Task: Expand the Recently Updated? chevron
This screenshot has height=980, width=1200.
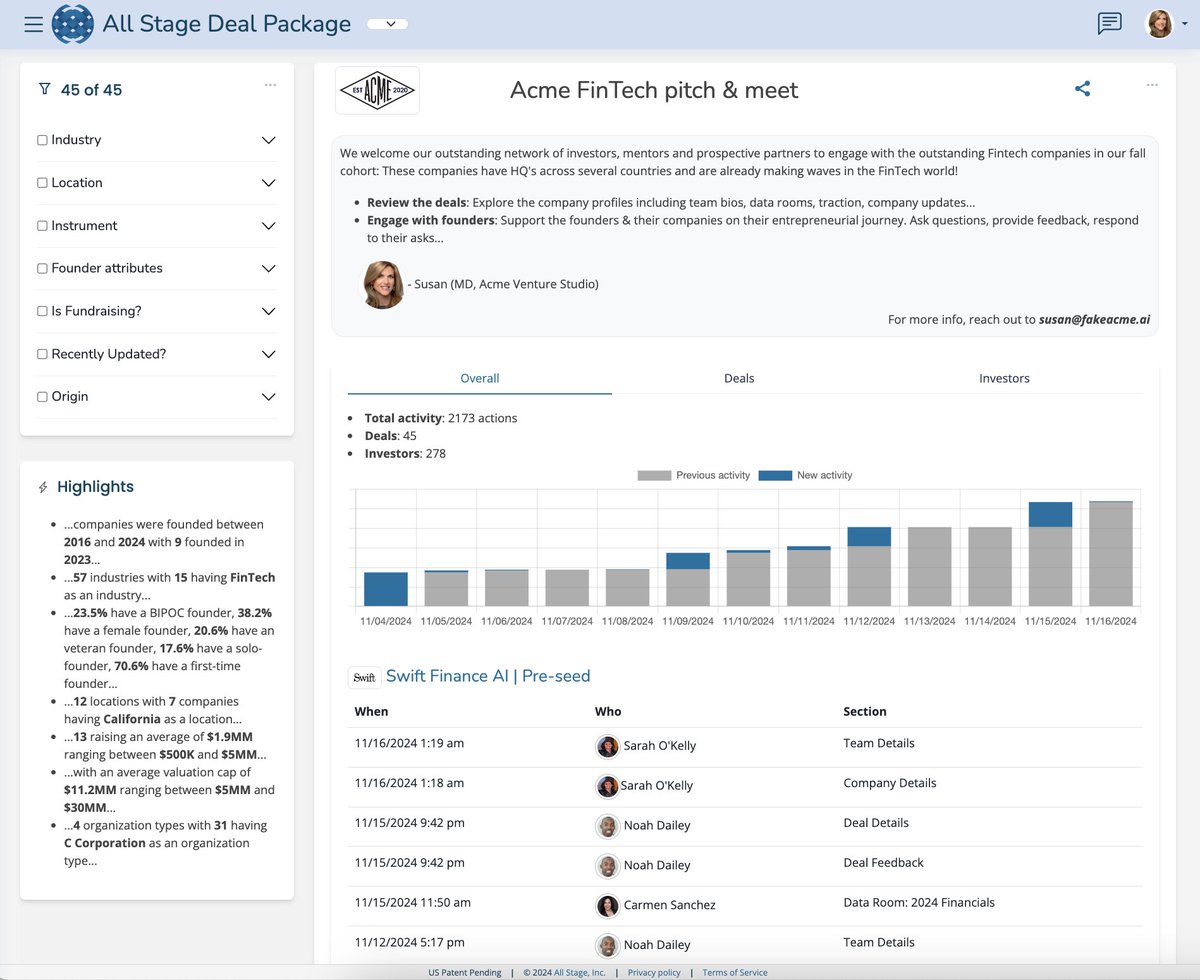Action: click(268, 354)
